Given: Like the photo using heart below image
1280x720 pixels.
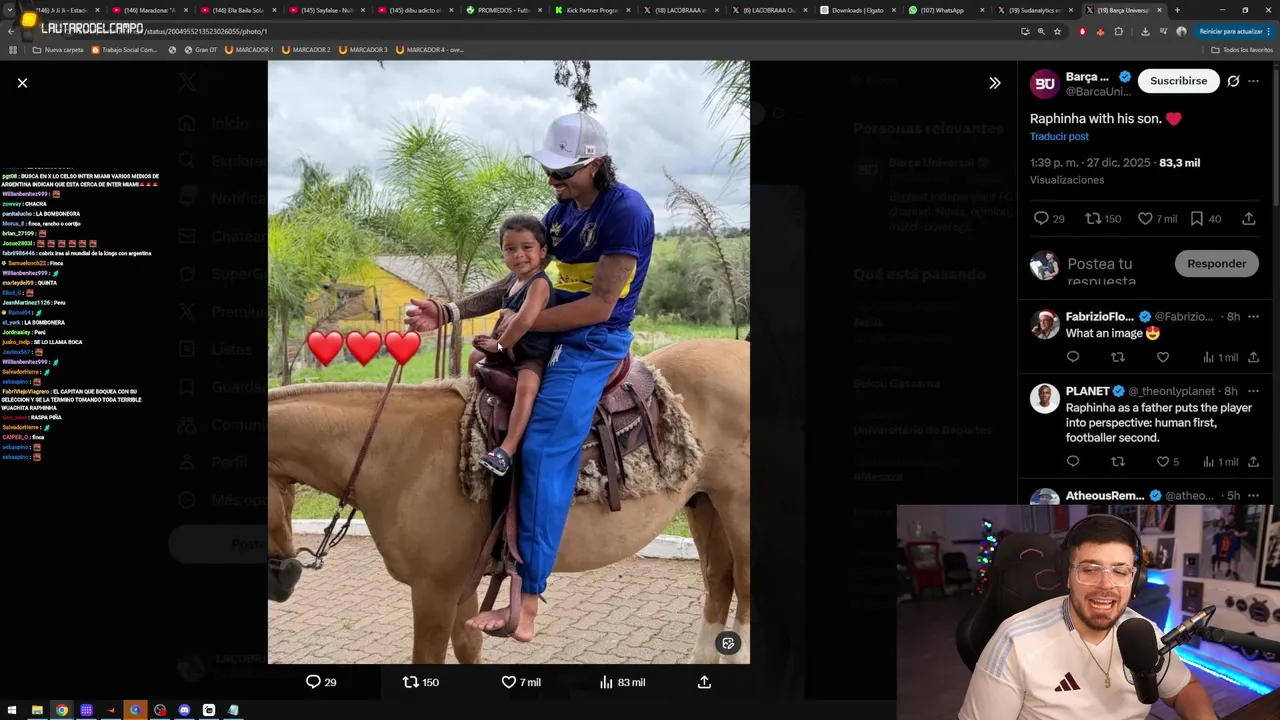Looking at the screenshot, I should tap(508, 682).
